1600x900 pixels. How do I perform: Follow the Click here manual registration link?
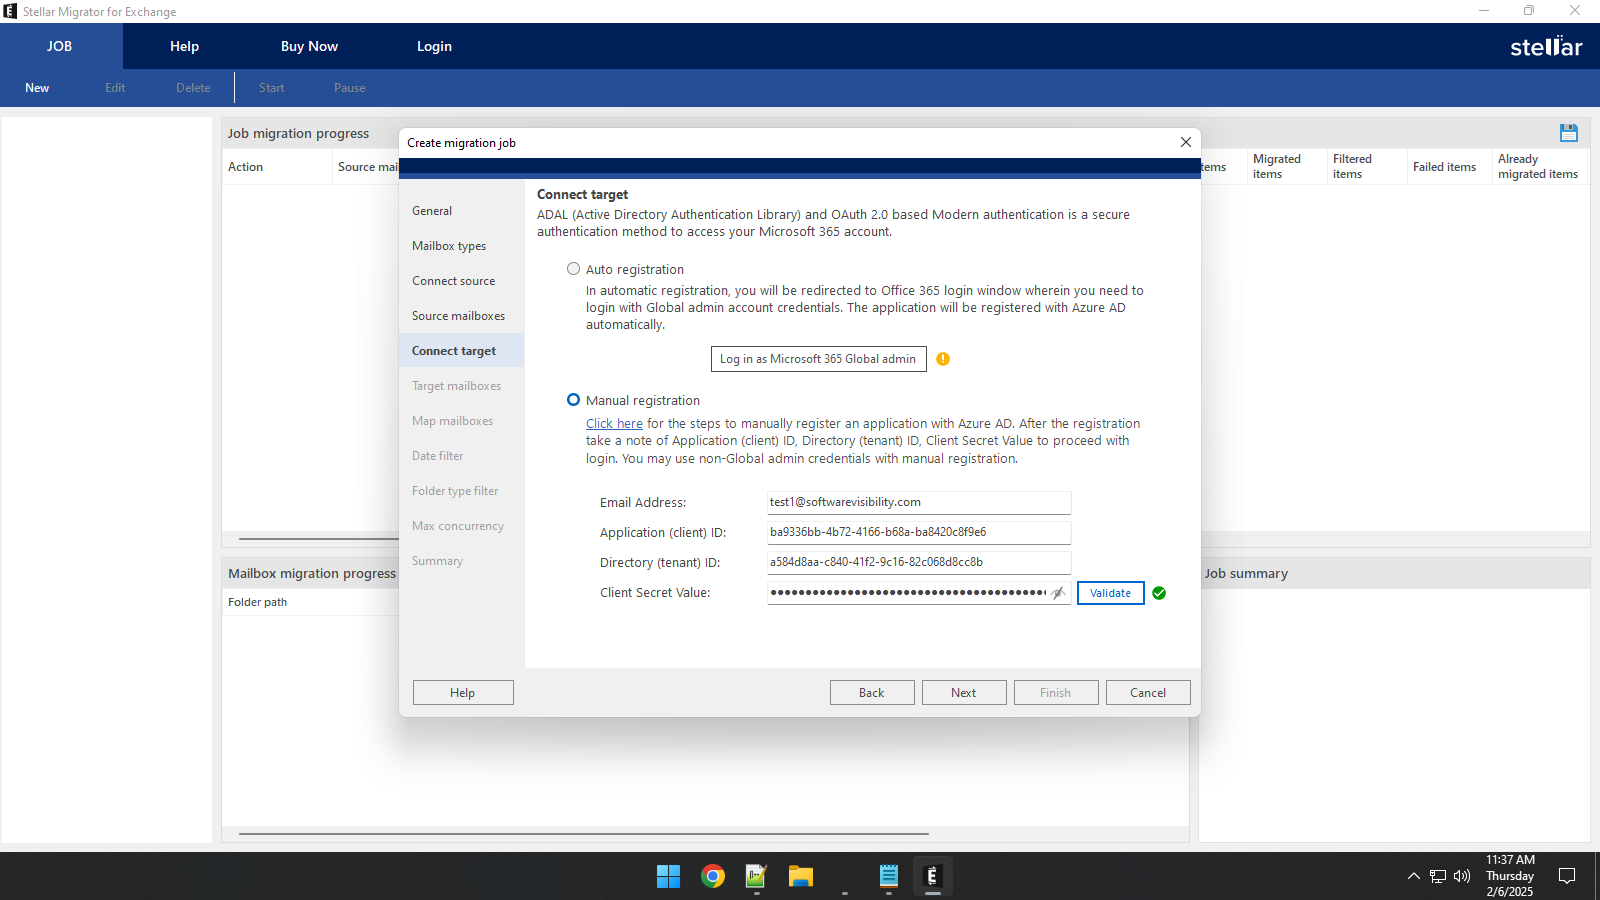coord(614,424)
